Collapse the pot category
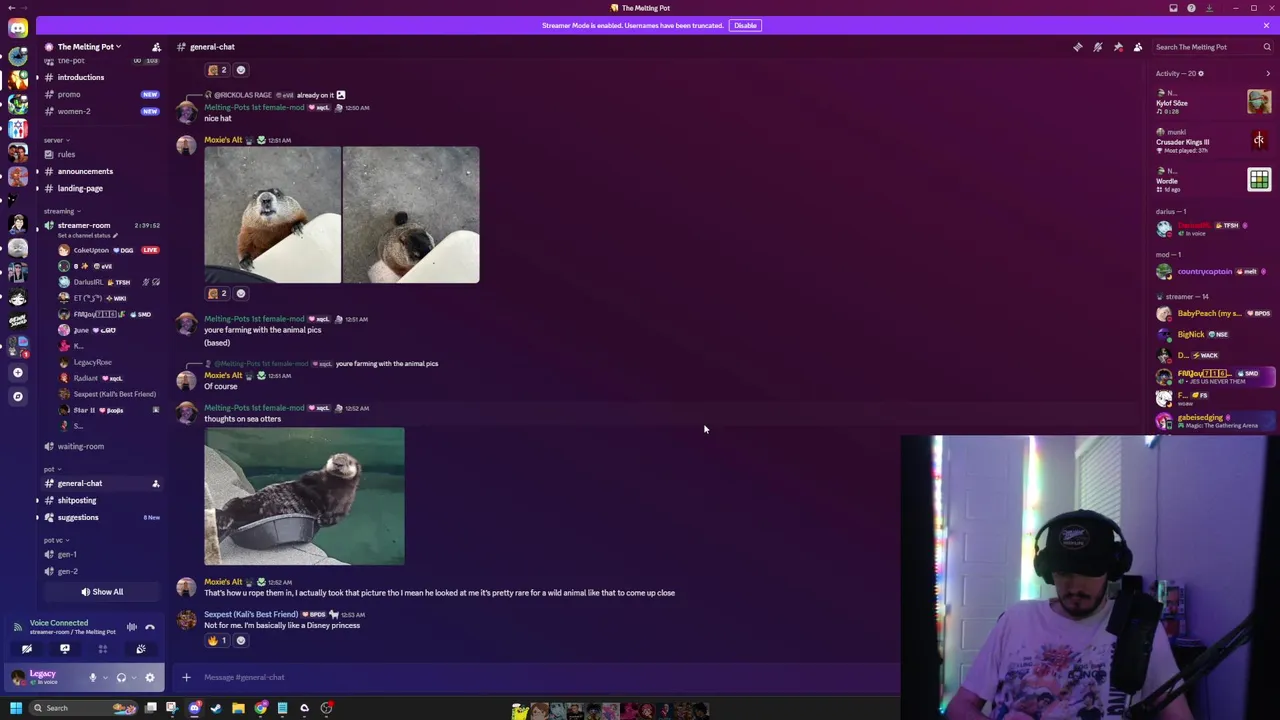This screenshot has height=720, width=1280. point(52,469)
